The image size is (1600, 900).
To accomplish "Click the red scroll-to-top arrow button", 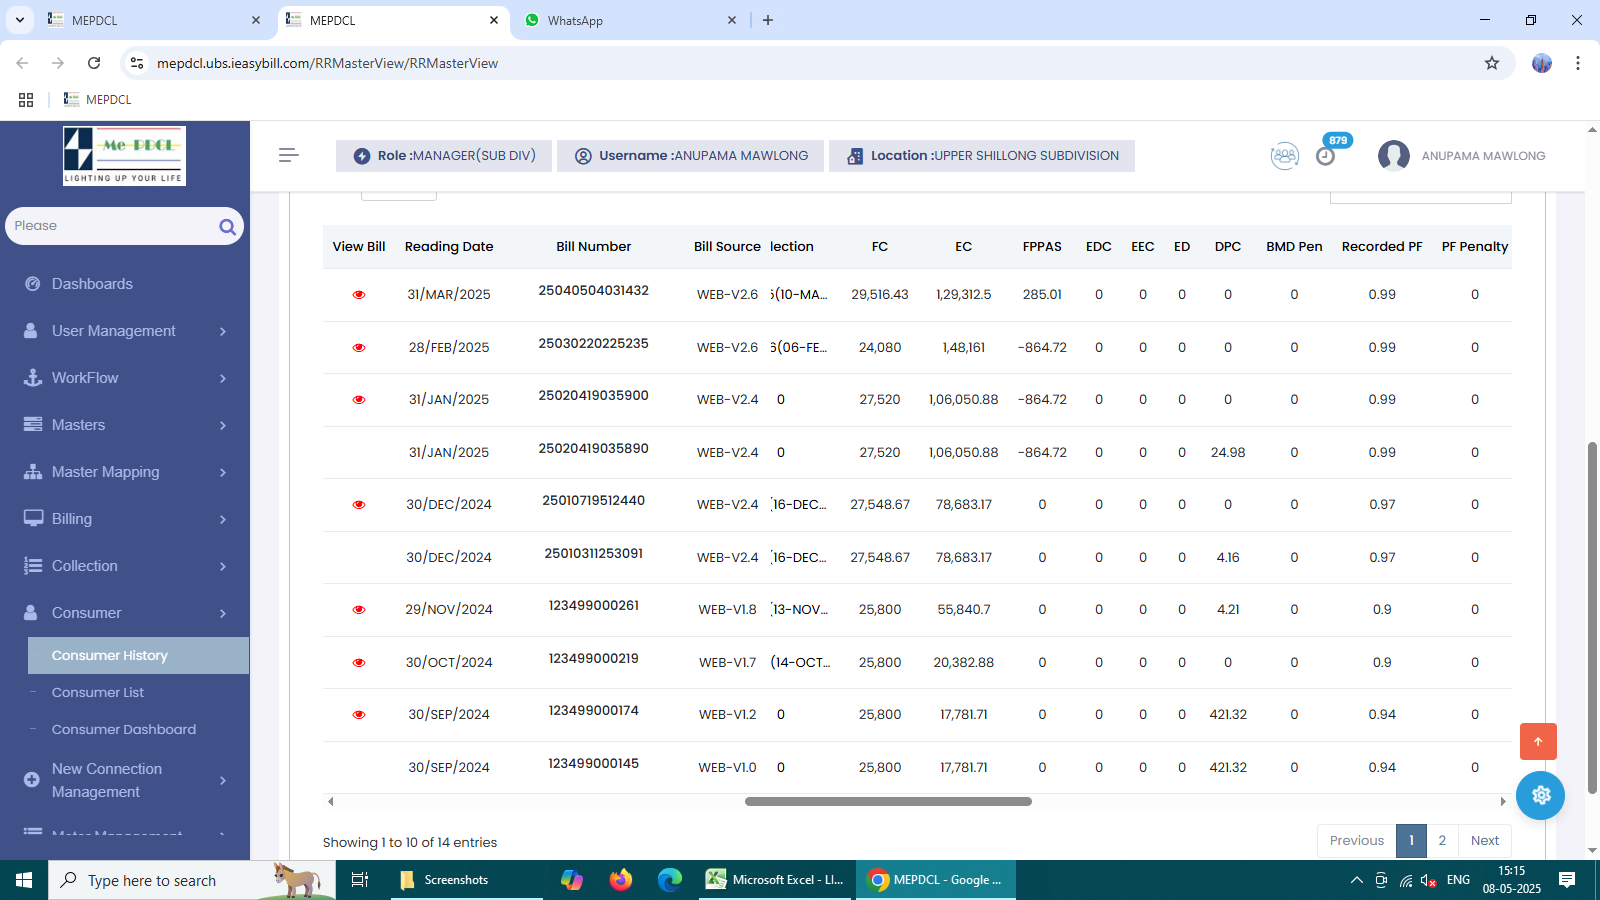I will (x=1538, y=741).
